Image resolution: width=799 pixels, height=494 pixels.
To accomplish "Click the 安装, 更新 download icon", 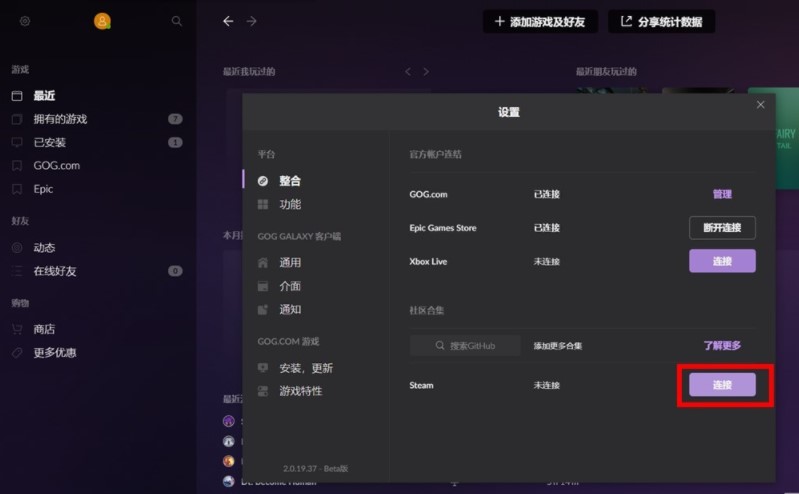I will pos(263,368).
